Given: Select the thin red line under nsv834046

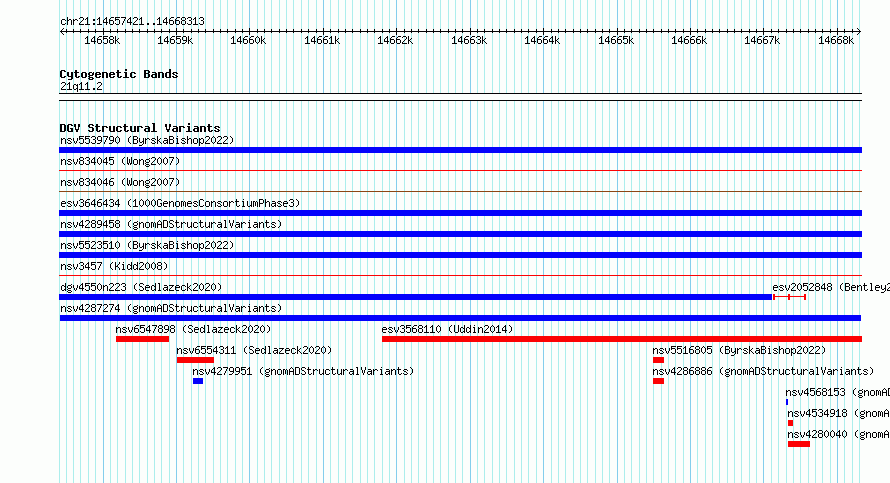Looking at the screenshot, I should (460, 191).
